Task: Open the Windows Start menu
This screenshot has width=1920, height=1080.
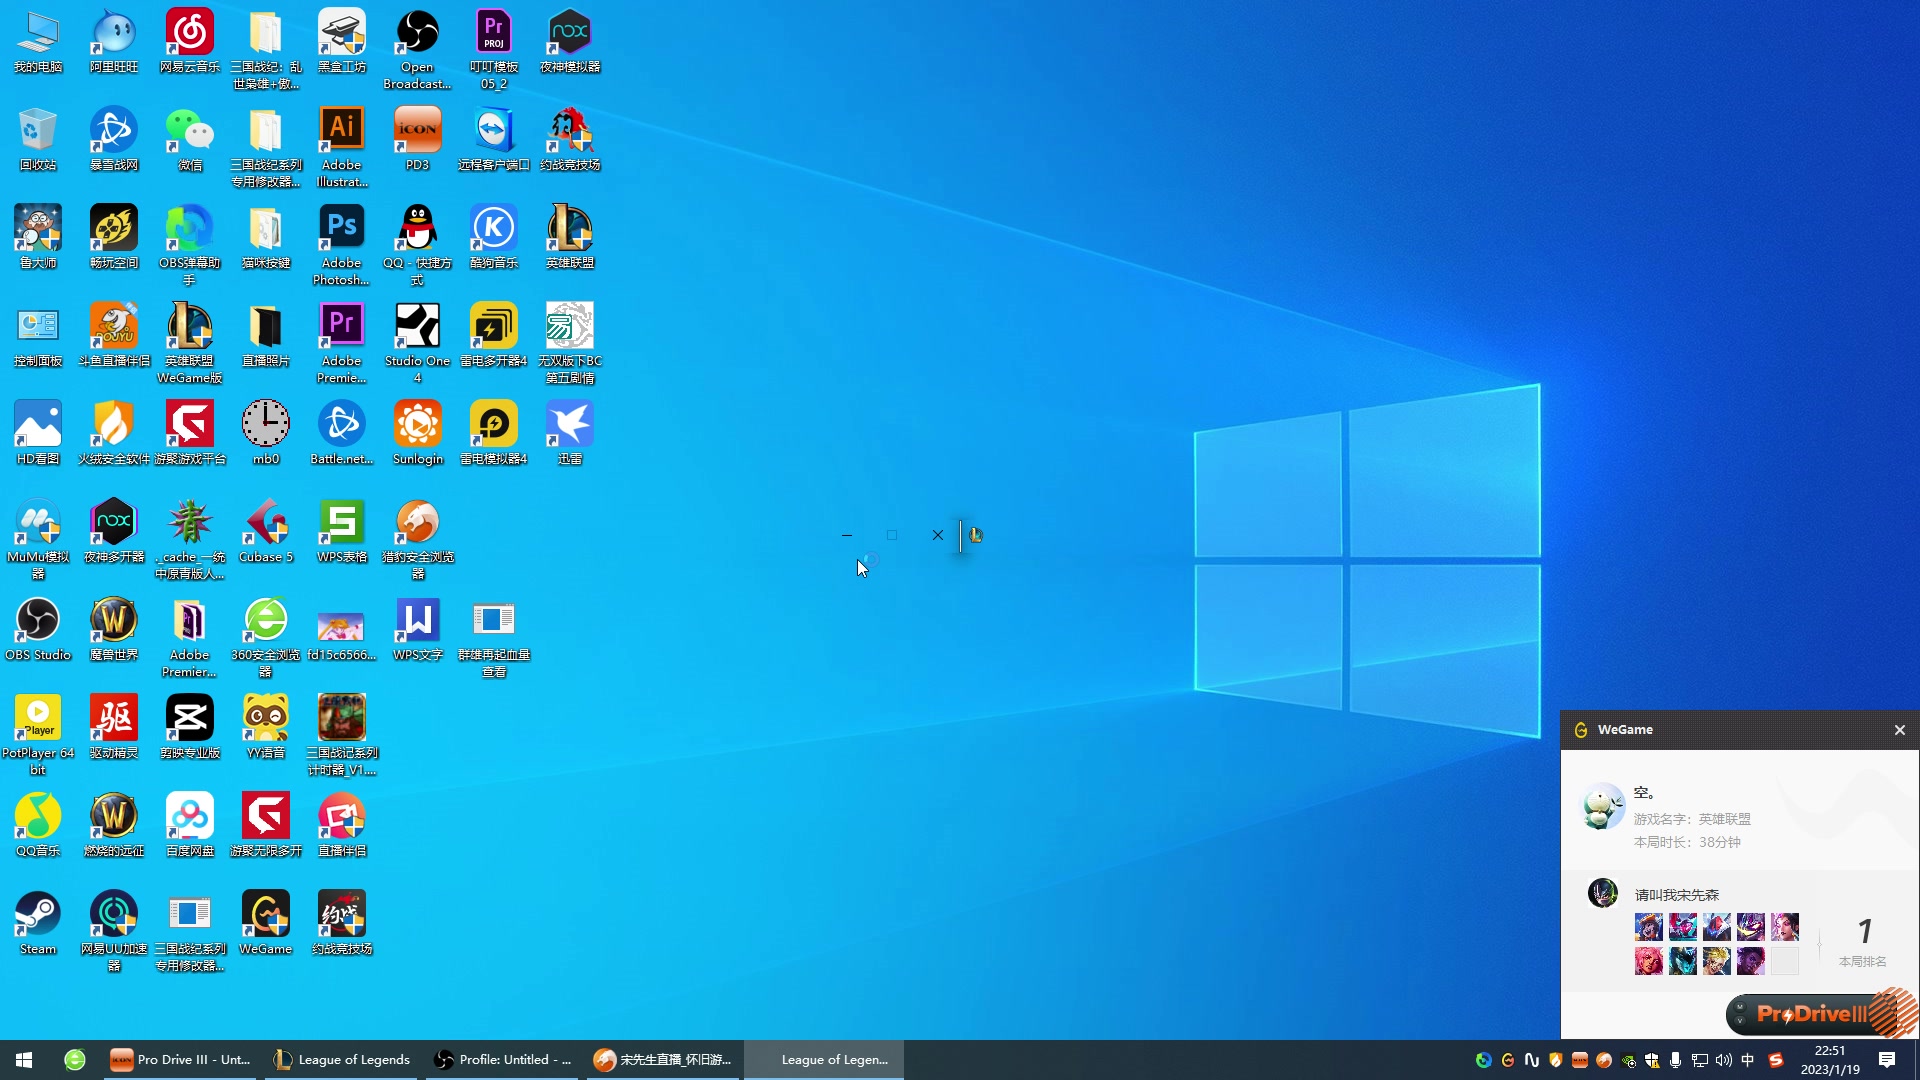Action: (x=24, y=1060)
